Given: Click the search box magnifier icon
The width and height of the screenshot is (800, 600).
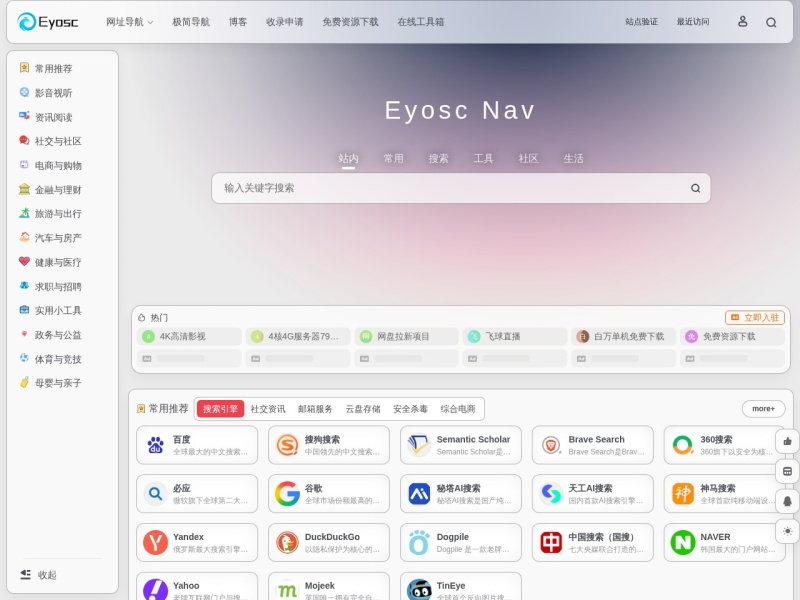Looking at the screenshot, I should (695, 188).
